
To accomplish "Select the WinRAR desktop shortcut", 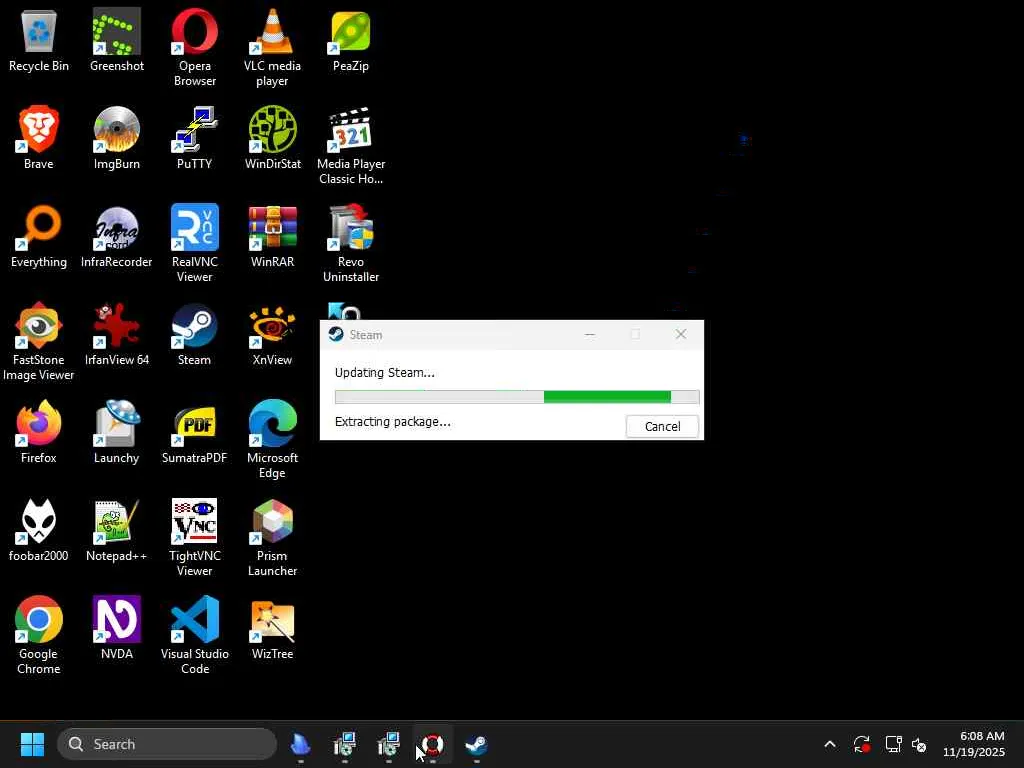I will [272, 236].
